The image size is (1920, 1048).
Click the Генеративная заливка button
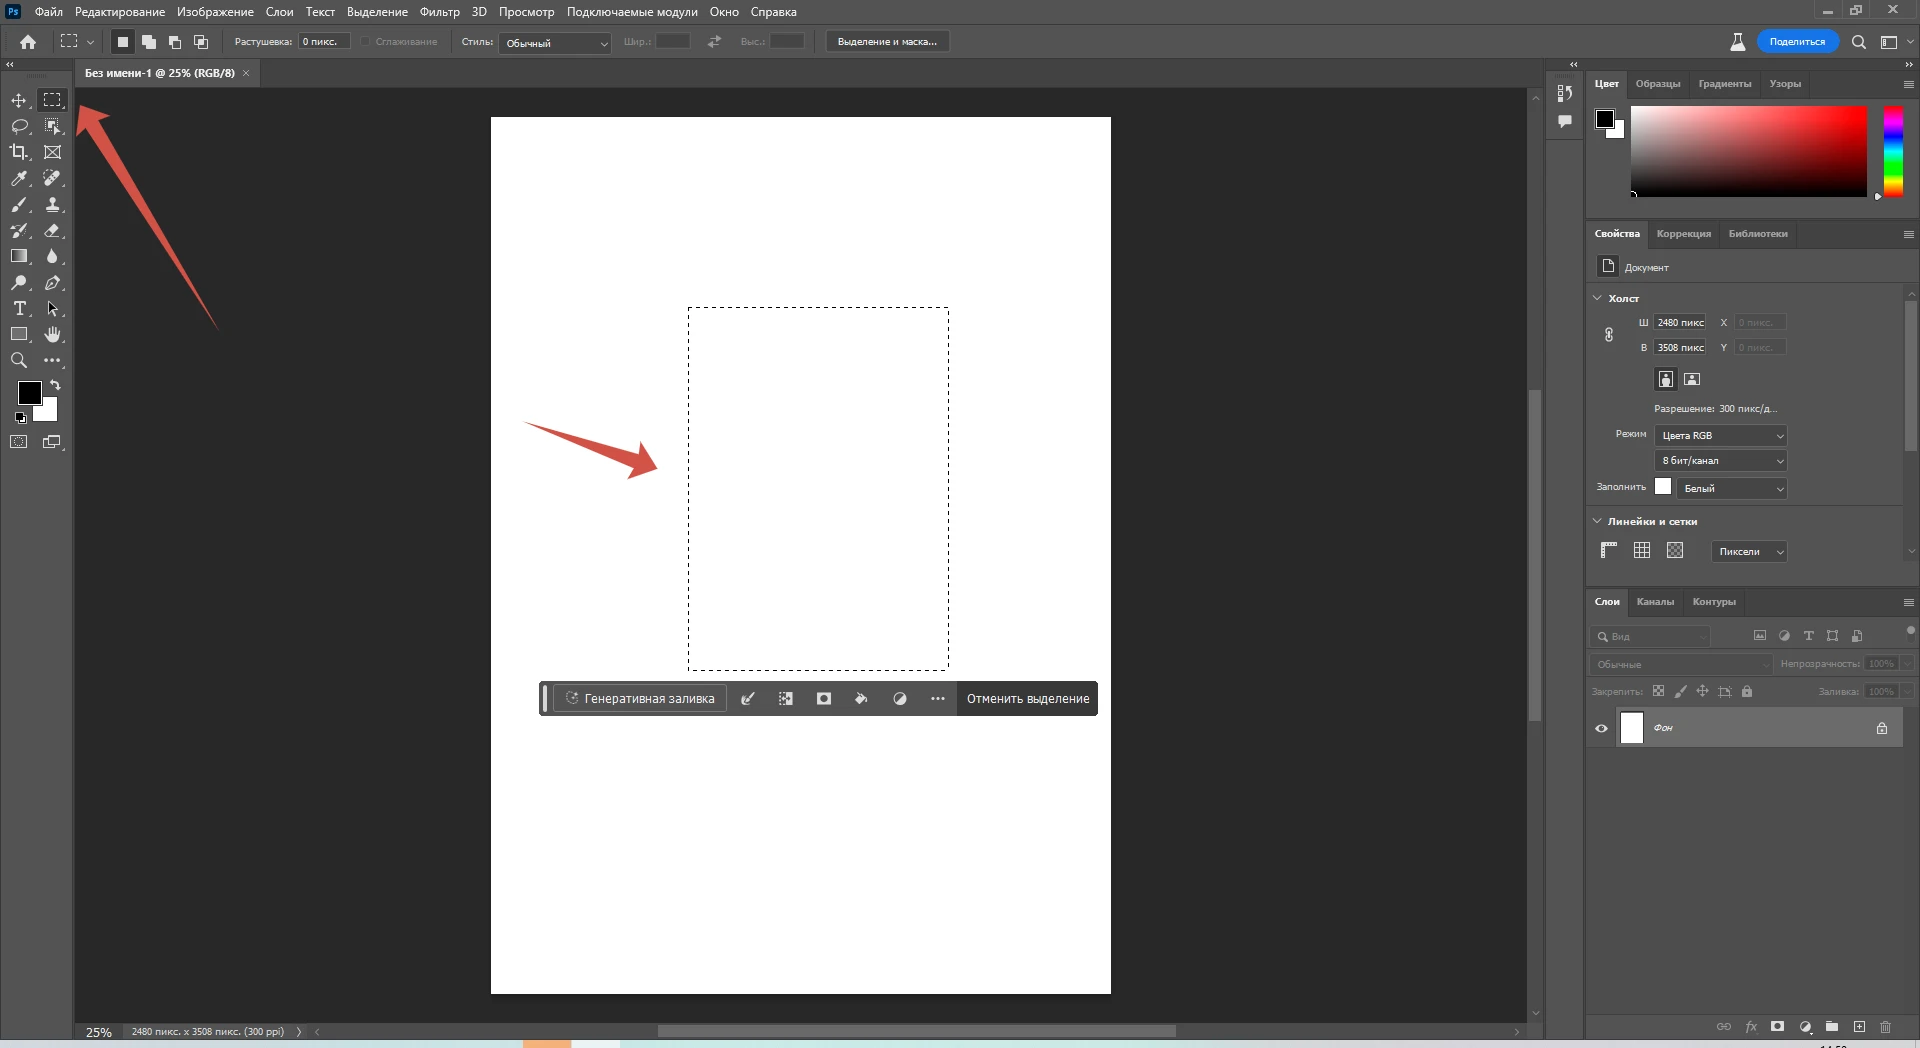[640, 699]
